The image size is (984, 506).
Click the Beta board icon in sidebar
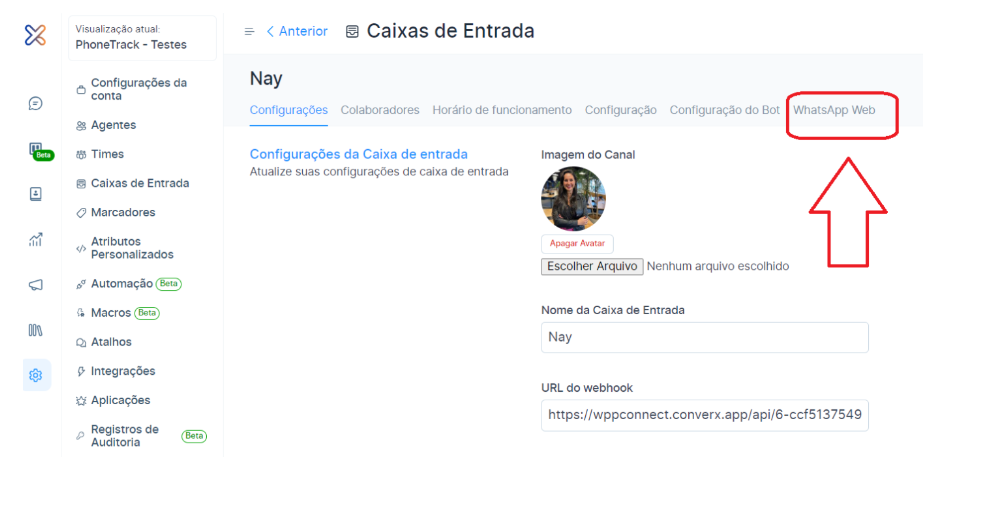pos(37,150)
